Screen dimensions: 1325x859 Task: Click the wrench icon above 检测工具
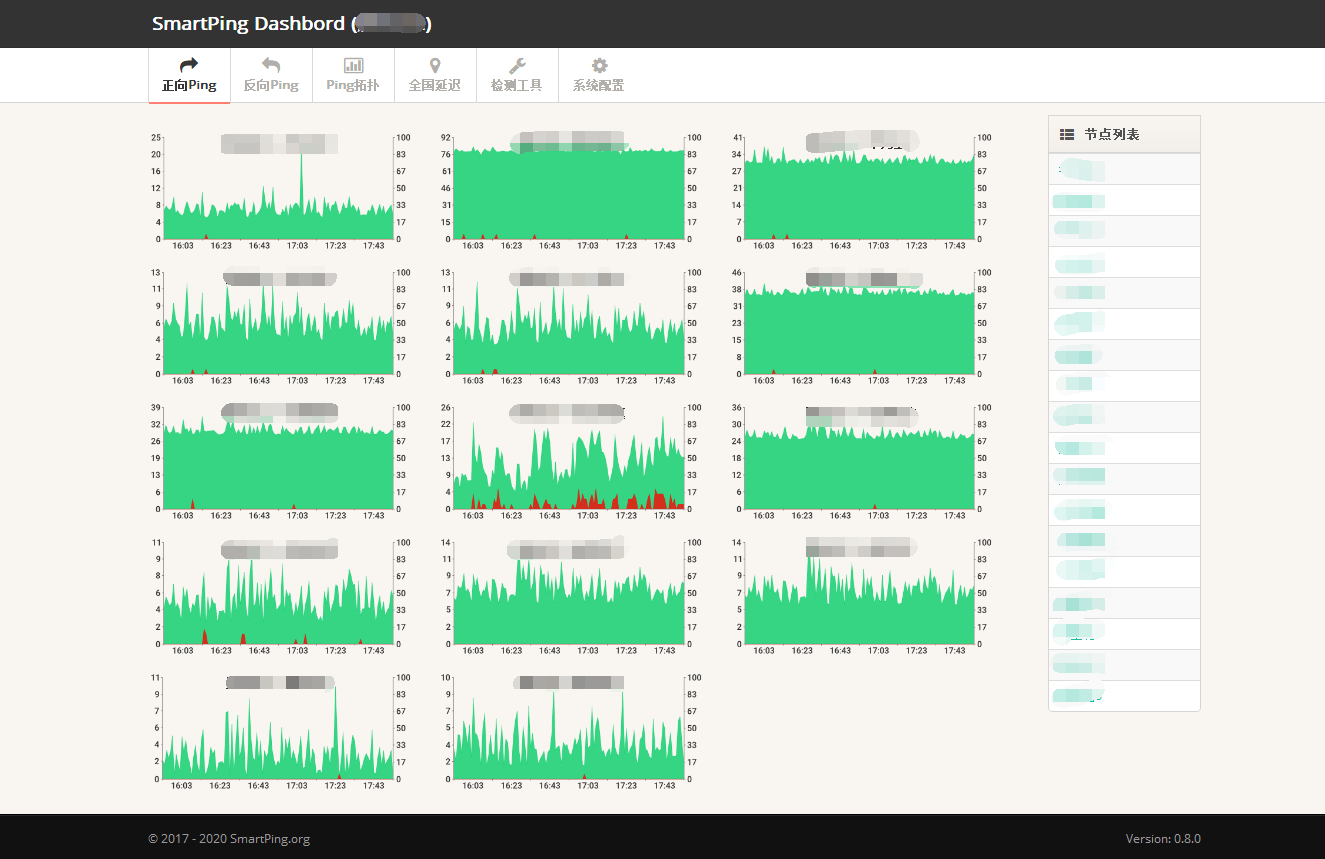(x=517, y=65)
